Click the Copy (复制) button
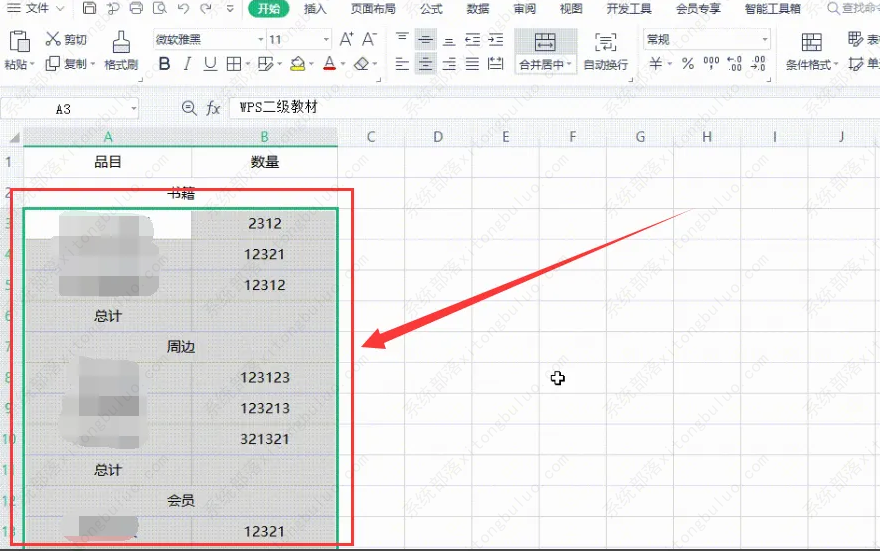The image size is (880, 551). (70, 64)
